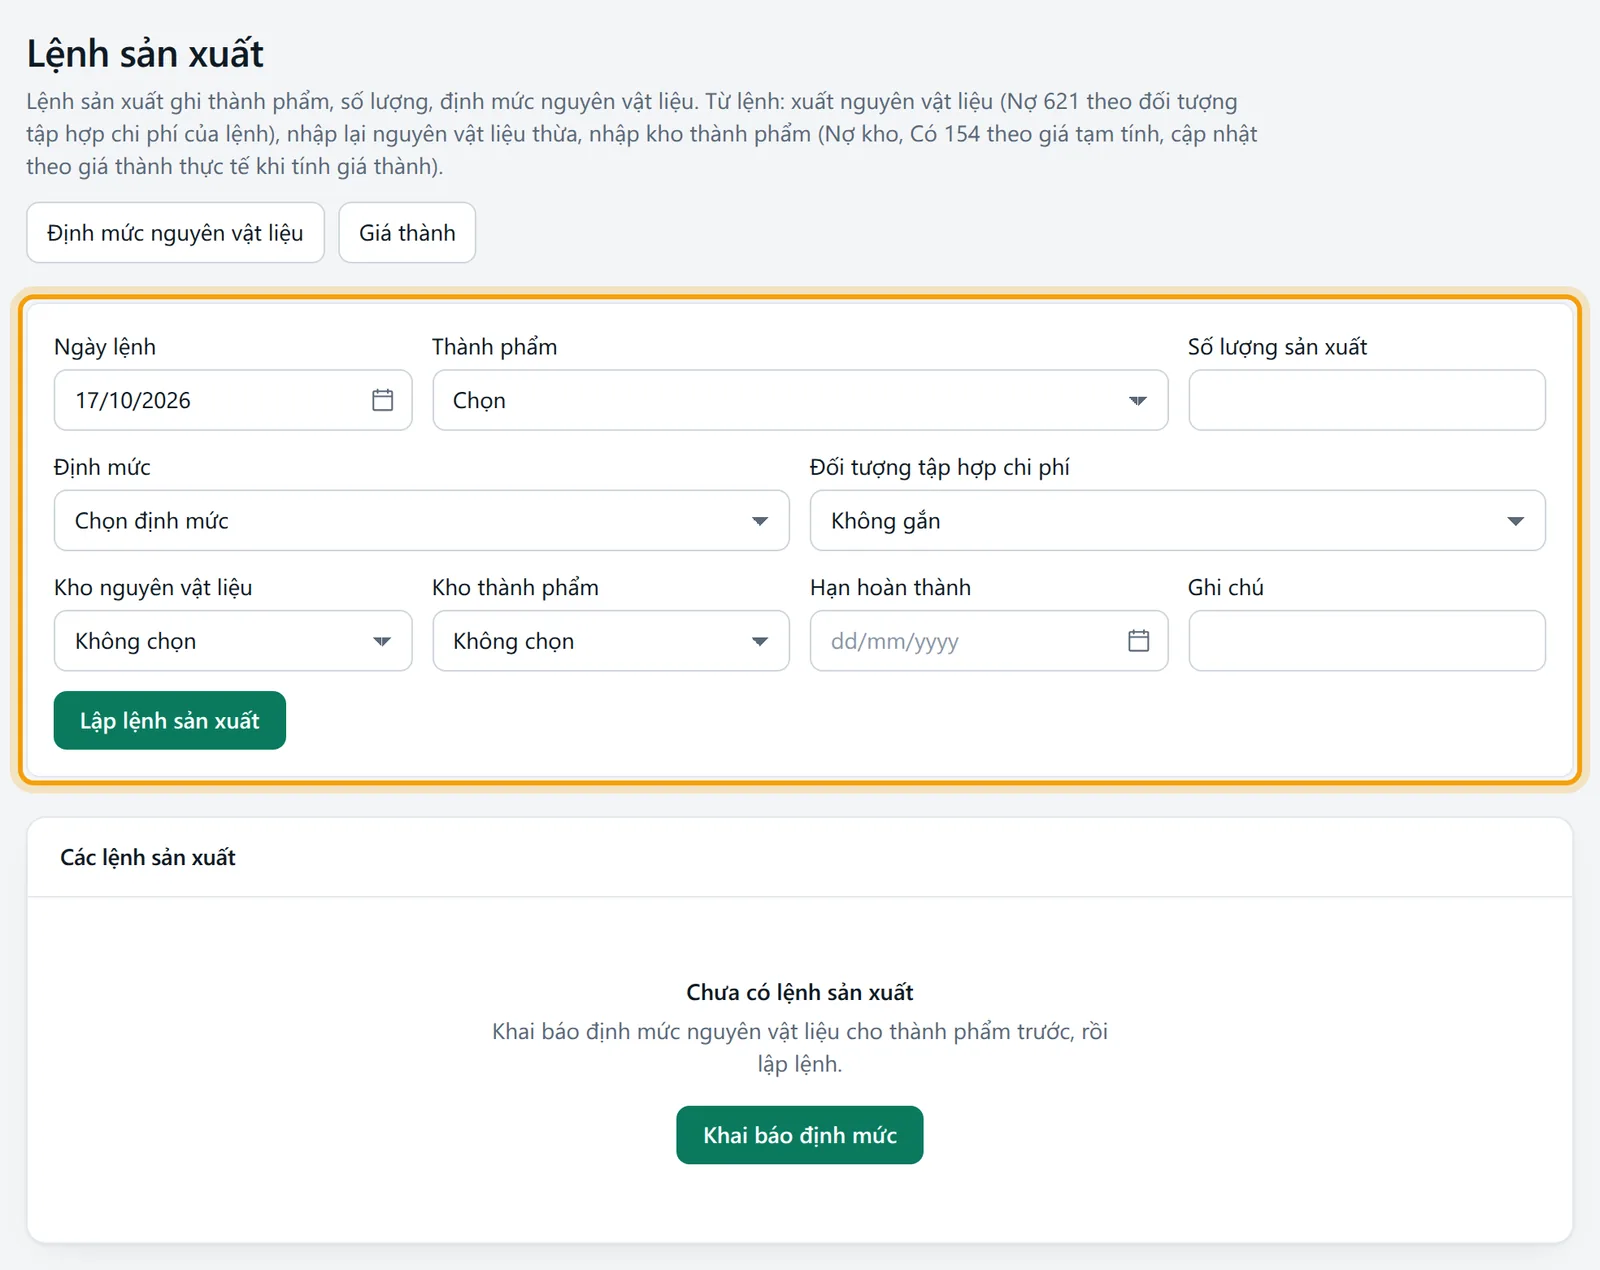
Task: Open calendar picker in Ngày lệnh field
Action: tap(382, 400)
